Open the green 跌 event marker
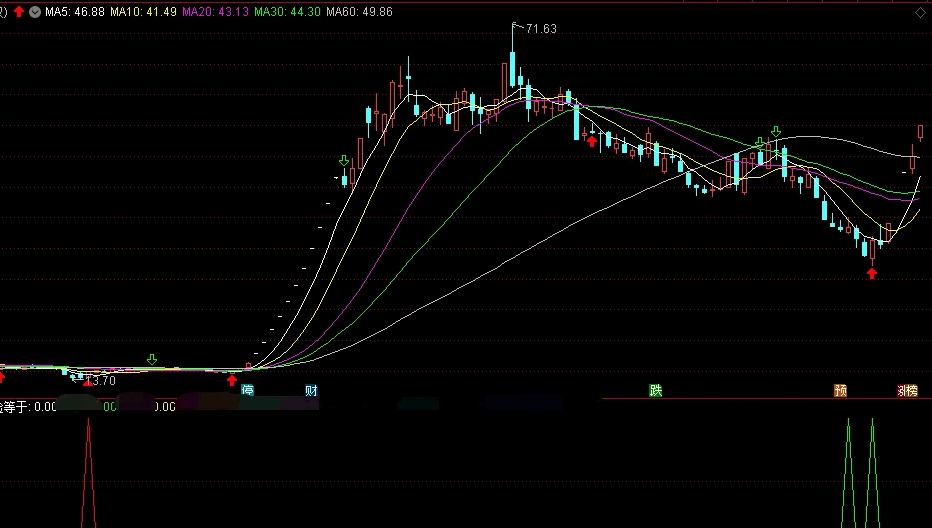The image size is (932, 528). point(656,390)
